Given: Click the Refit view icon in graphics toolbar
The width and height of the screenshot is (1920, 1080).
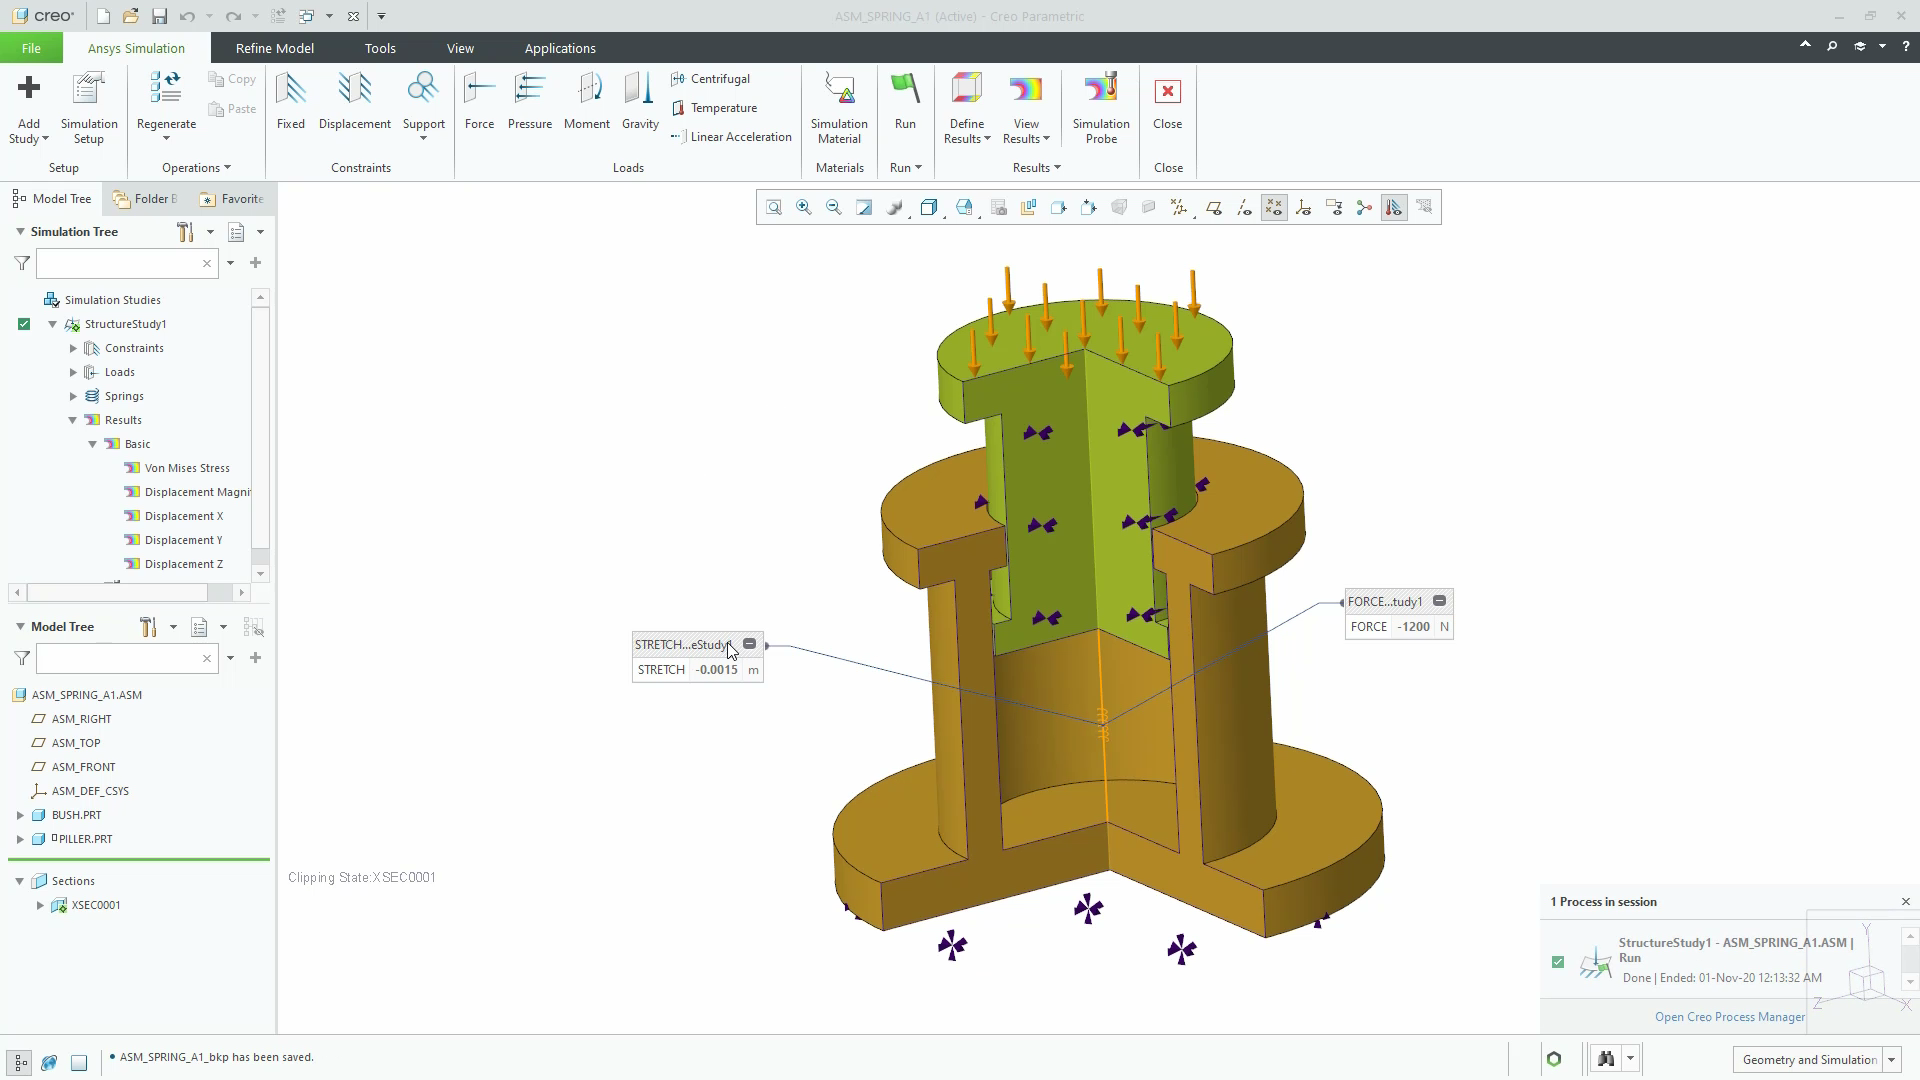Looking at the screenshot, I should click(x=774, y=208).
